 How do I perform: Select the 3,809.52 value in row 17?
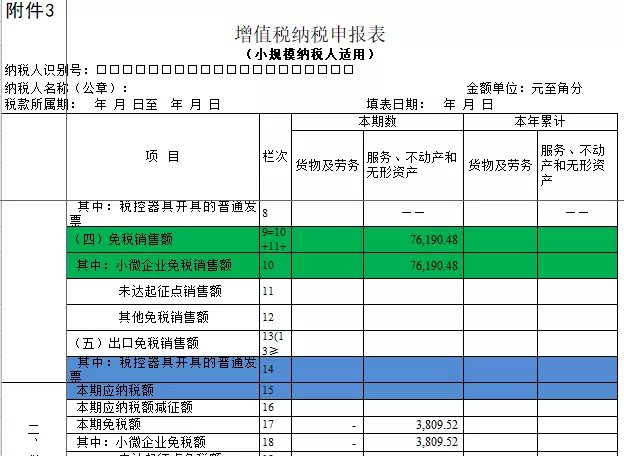[437, 425]
